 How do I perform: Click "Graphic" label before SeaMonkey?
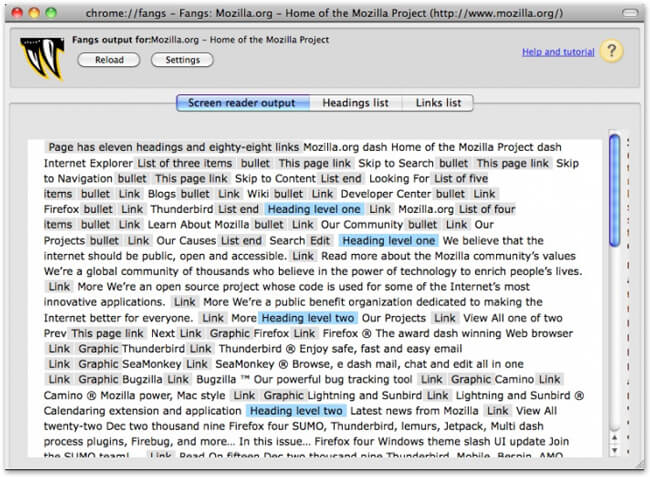(98, 364)
